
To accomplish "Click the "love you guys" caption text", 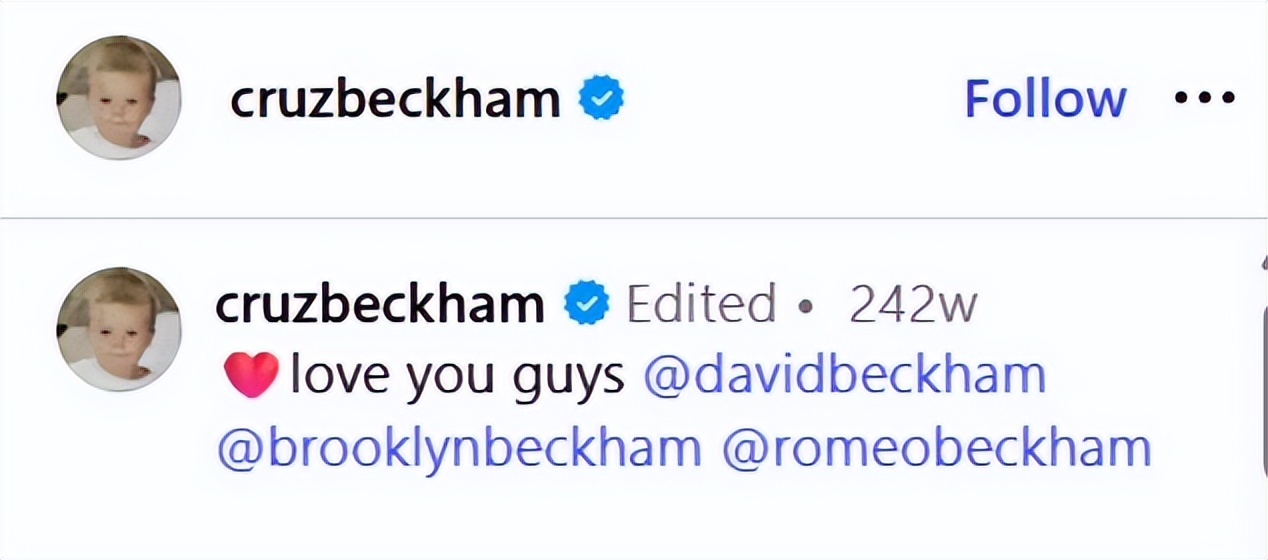I will (458, 377).
